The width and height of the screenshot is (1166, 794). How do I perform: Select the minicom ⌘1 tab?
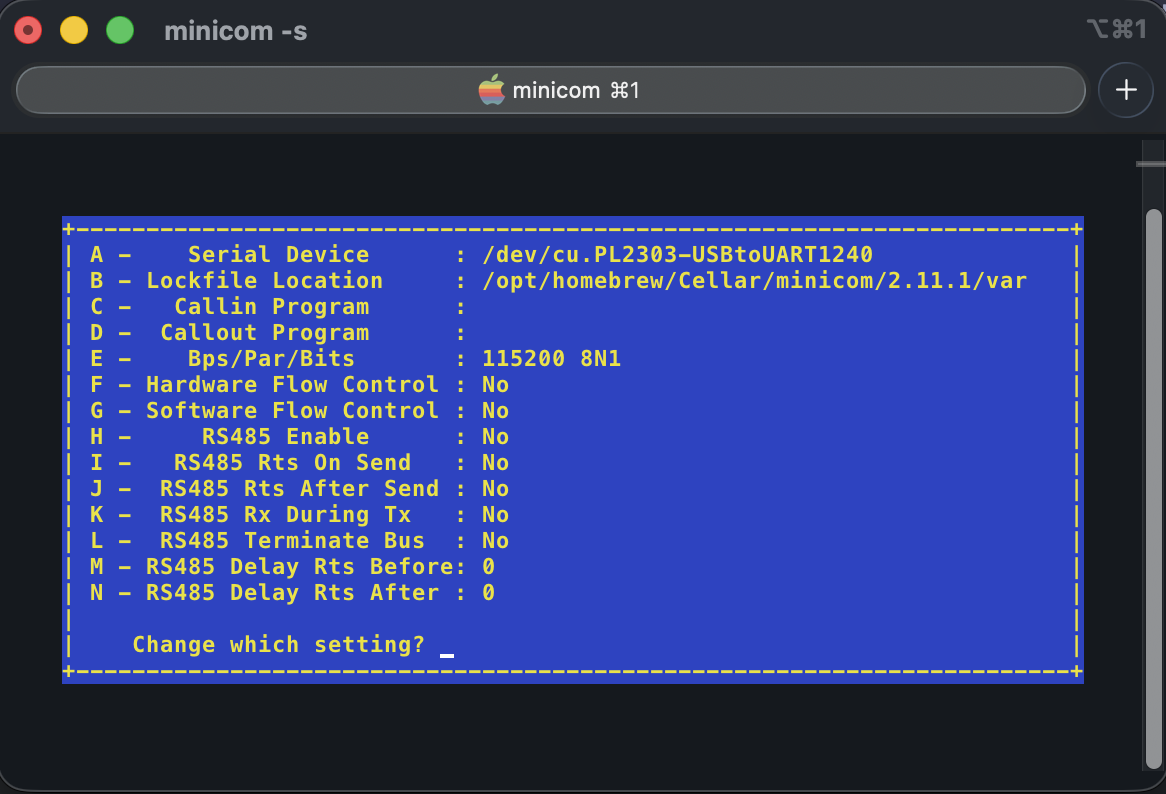[x=550, y=90]
